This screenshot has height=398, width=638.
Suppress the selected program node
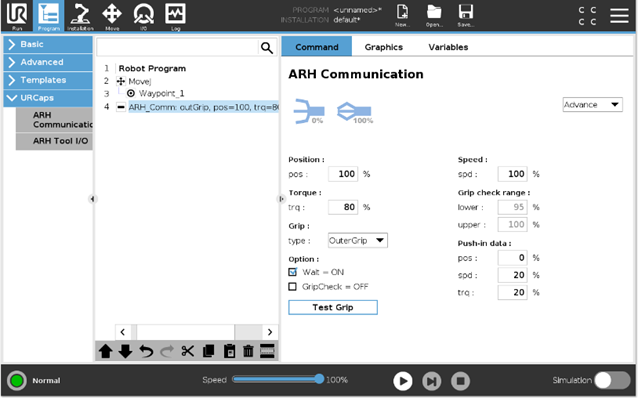(267, 351)
